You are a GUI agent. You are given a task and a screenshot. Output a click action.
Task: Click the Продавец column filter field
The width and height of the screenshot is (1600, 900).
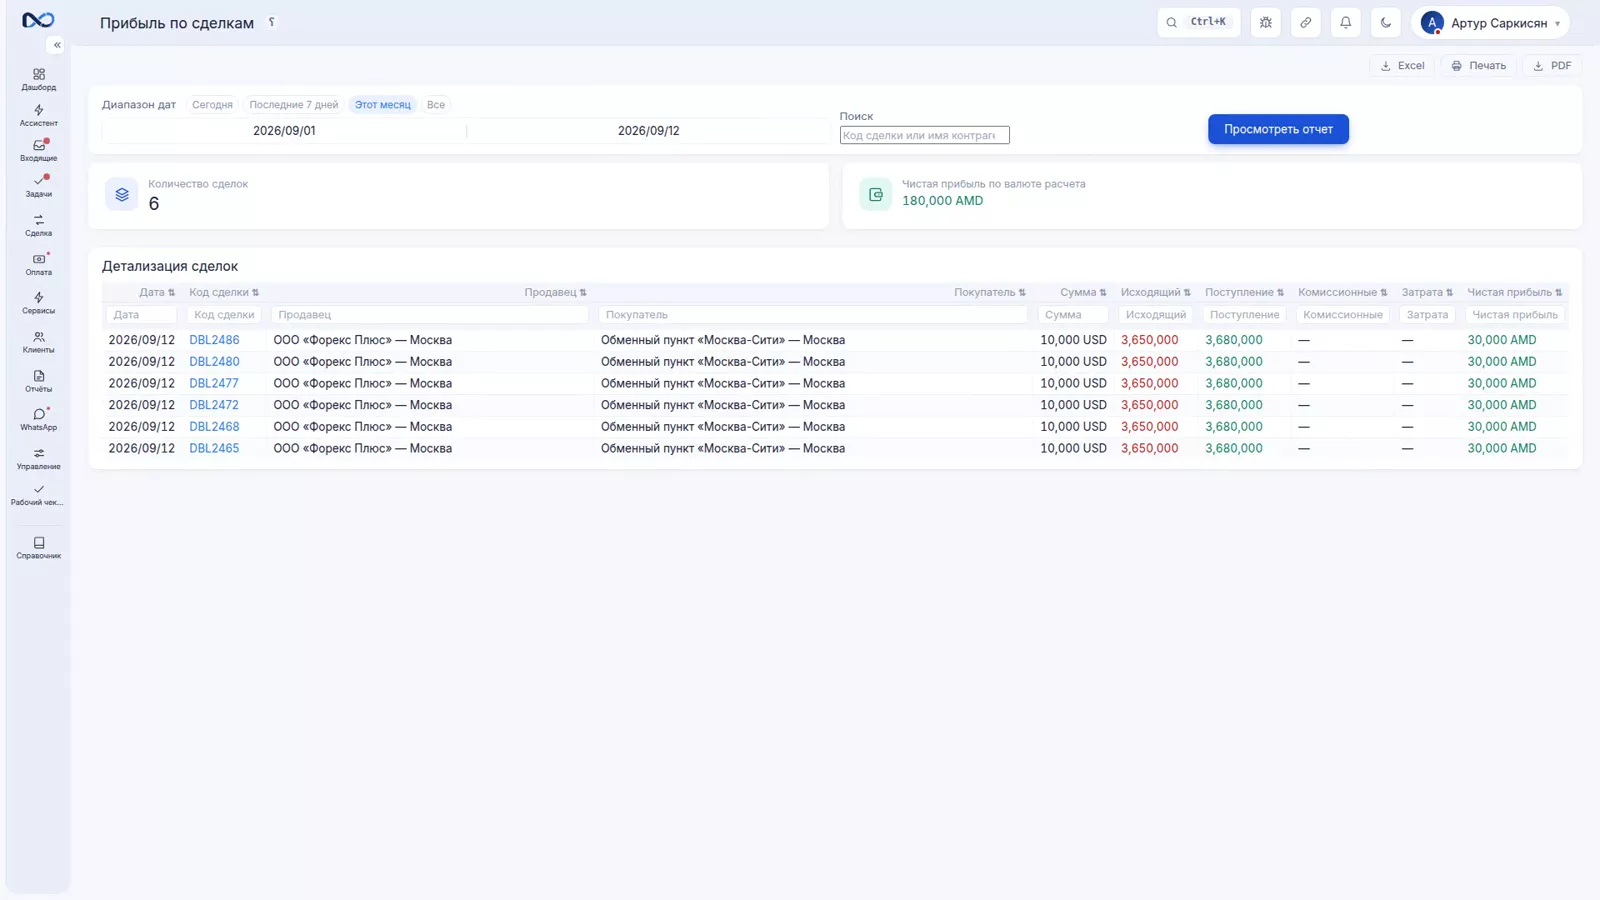430,315
